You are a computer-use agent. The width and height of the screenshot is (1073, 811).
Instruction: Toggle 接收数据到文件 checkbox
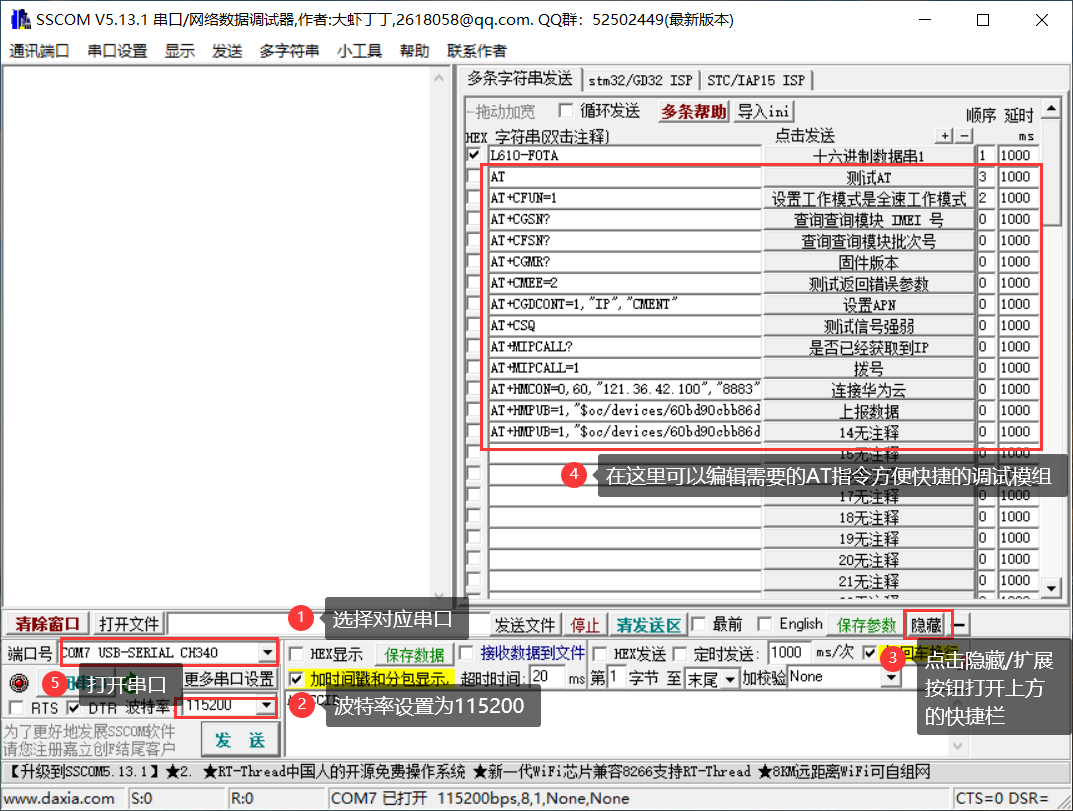[467, 652]
